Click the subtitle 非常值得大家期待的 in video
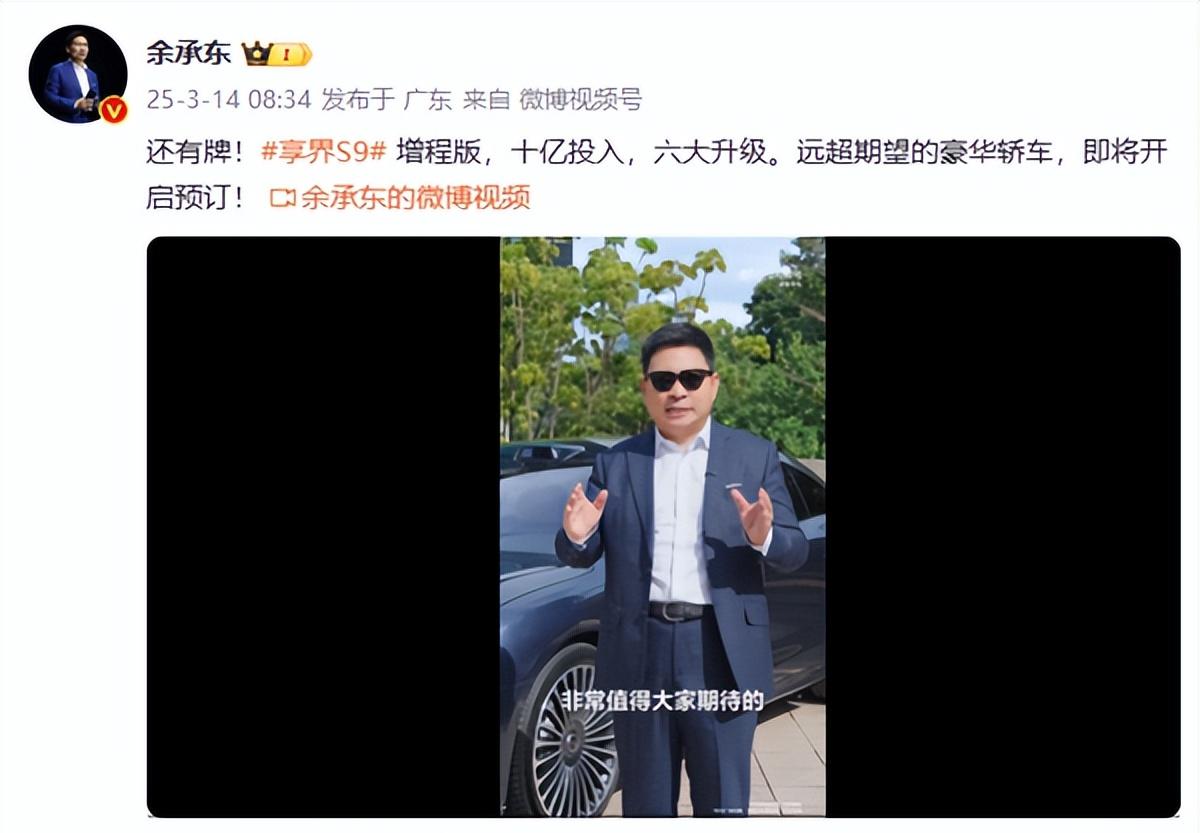 pyautogui.click(x=662, y=702)
